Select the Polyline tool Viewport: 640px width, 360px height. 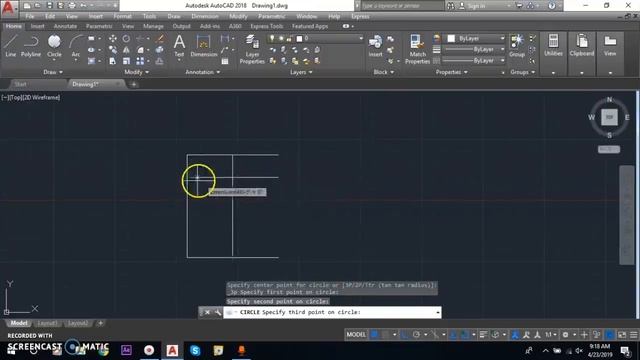point(31,46)
